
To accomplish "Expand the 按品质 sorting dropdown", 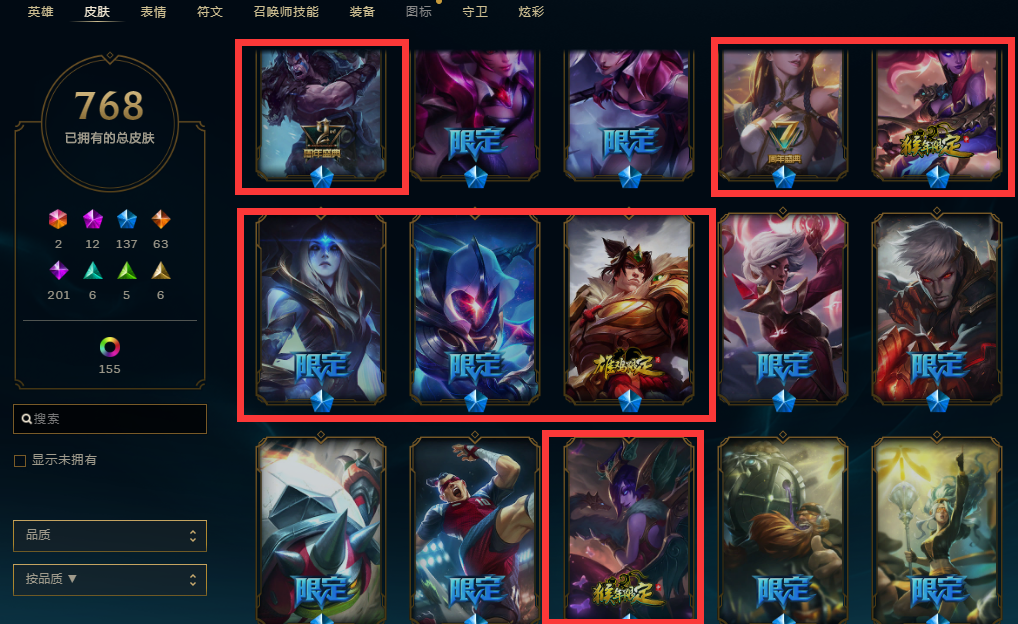I will [x=110, y=580].
